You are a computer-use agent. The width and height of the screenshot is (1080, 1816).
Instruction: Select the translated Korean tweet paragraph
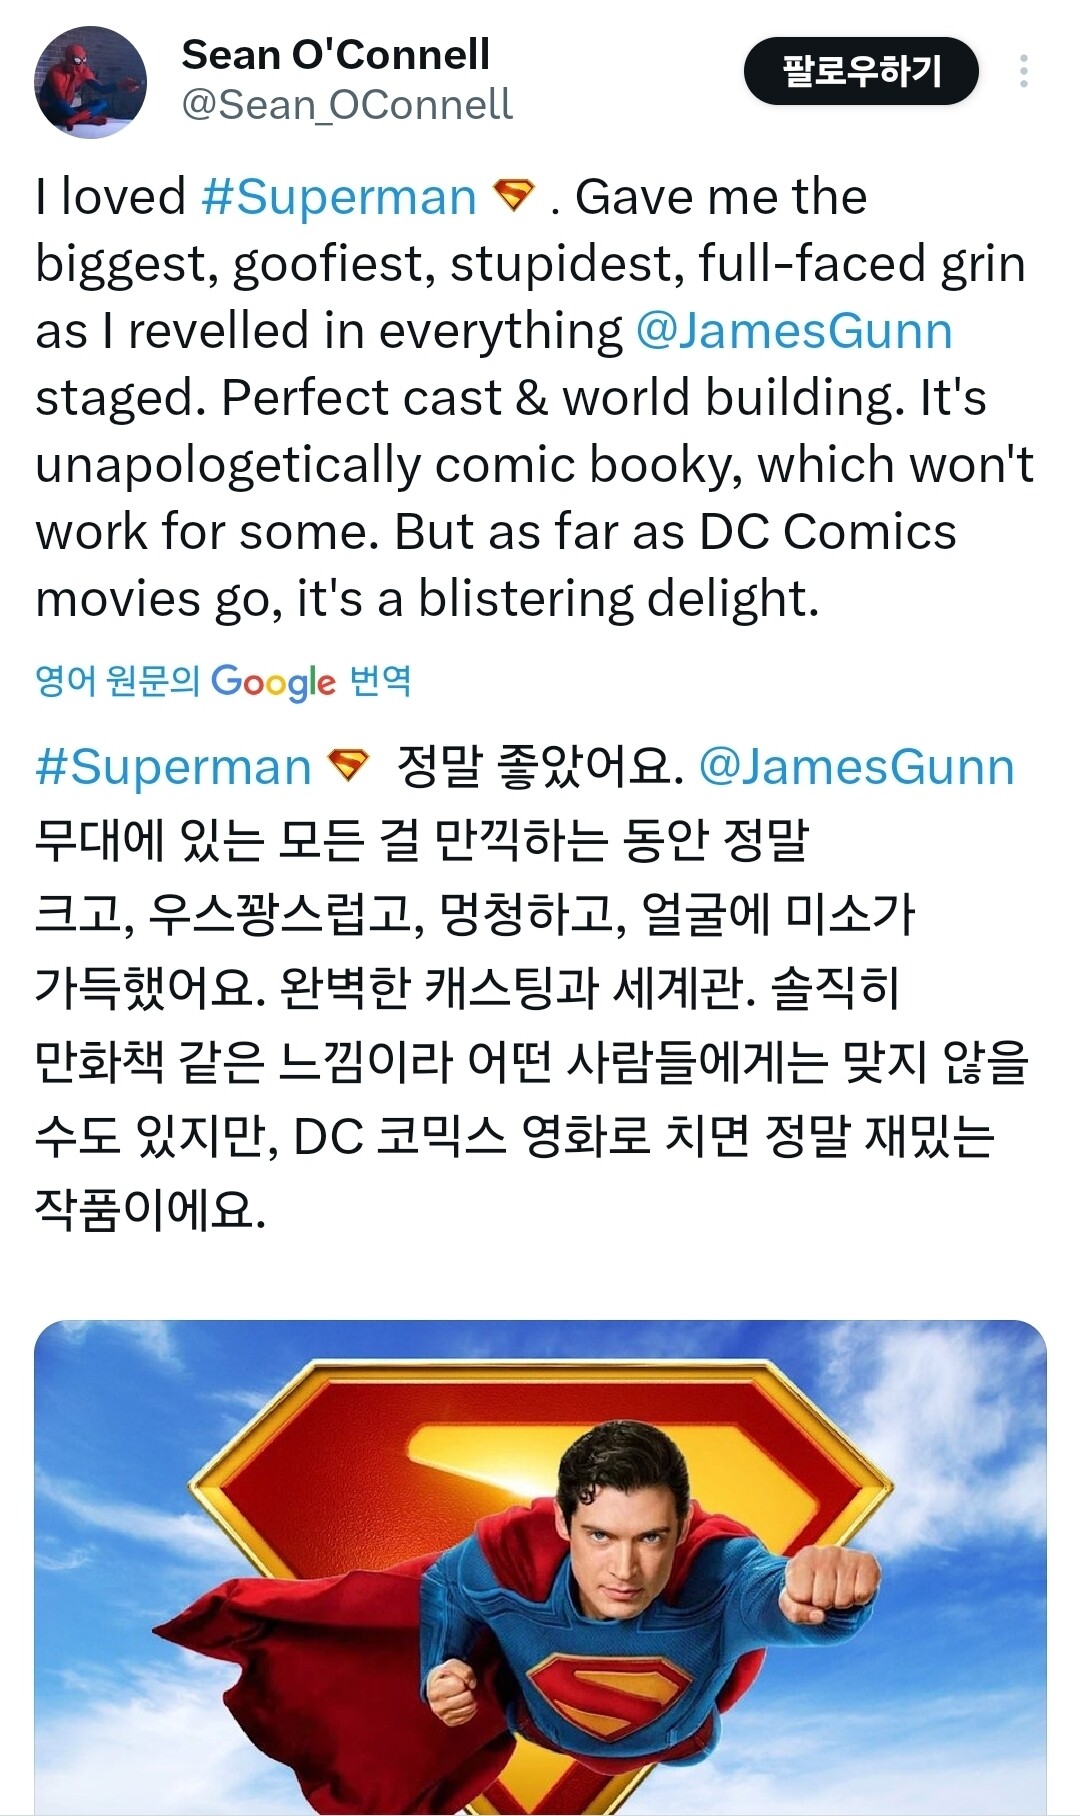coord(530,1025)
